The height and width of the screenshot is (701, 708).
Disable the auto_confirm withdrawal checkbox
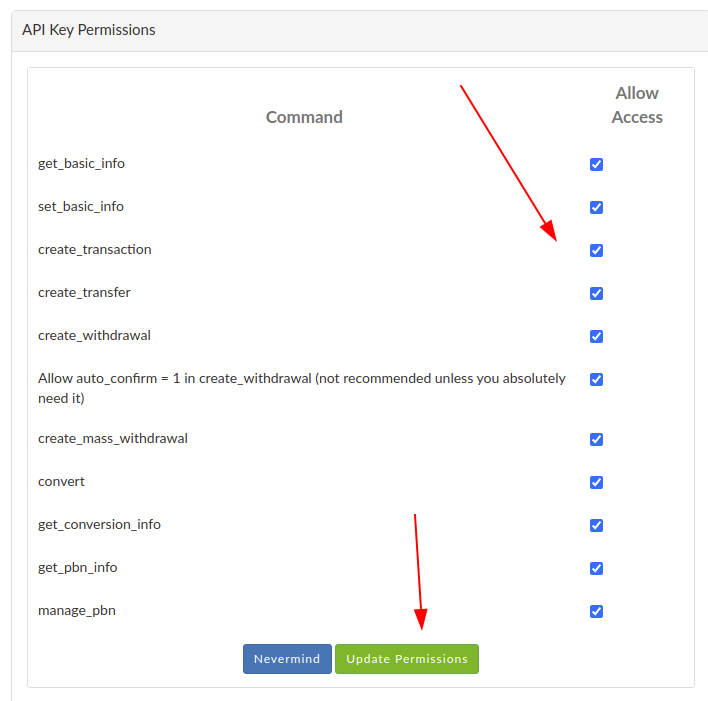click(596, 379)
